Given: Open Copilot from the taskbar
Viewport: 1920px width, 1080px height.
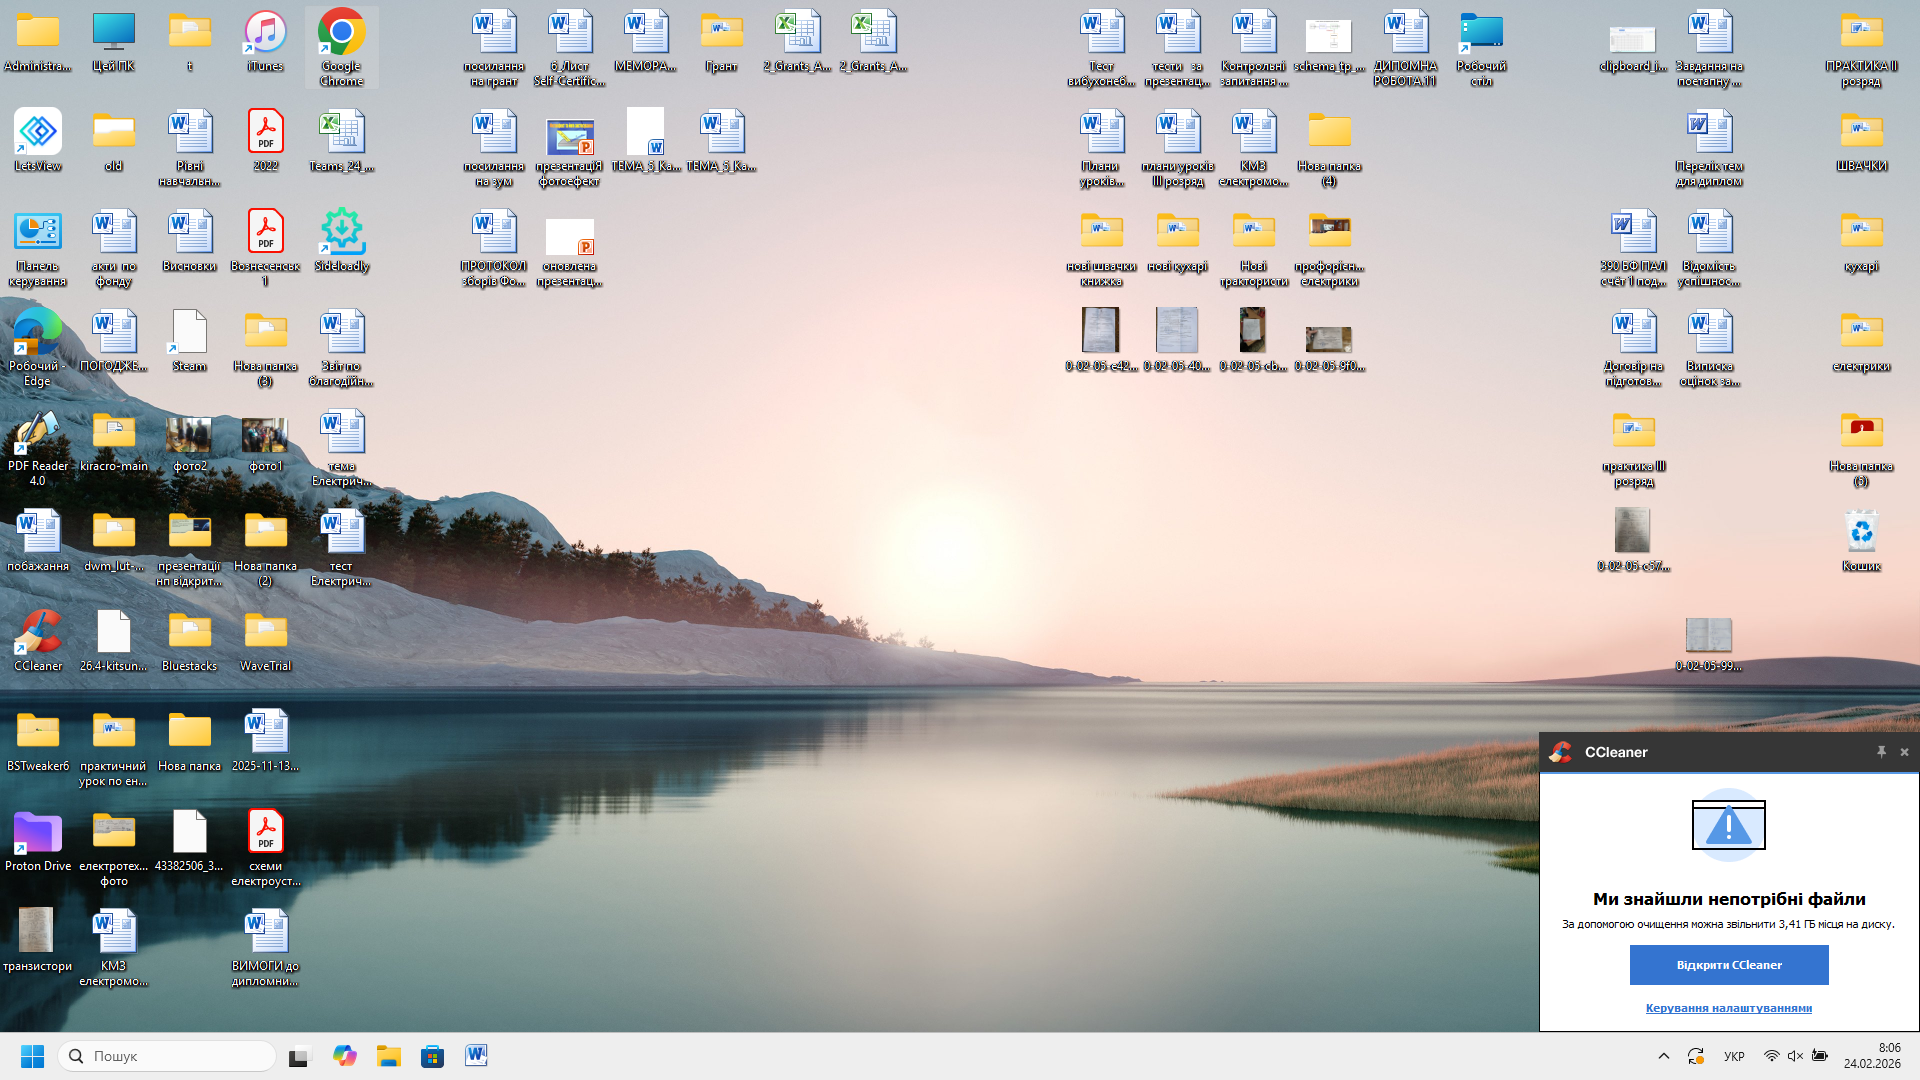Looking at the screenshot, I should click(345, 1056).
